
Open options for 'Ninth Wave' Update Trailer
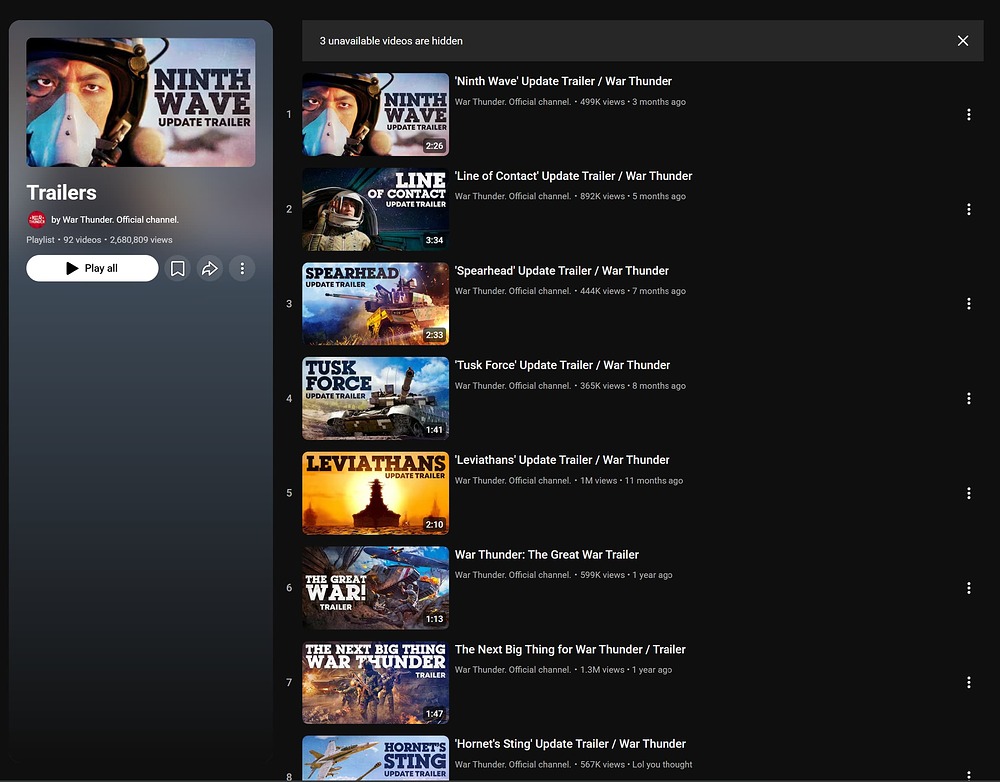[x=968, y=114]
